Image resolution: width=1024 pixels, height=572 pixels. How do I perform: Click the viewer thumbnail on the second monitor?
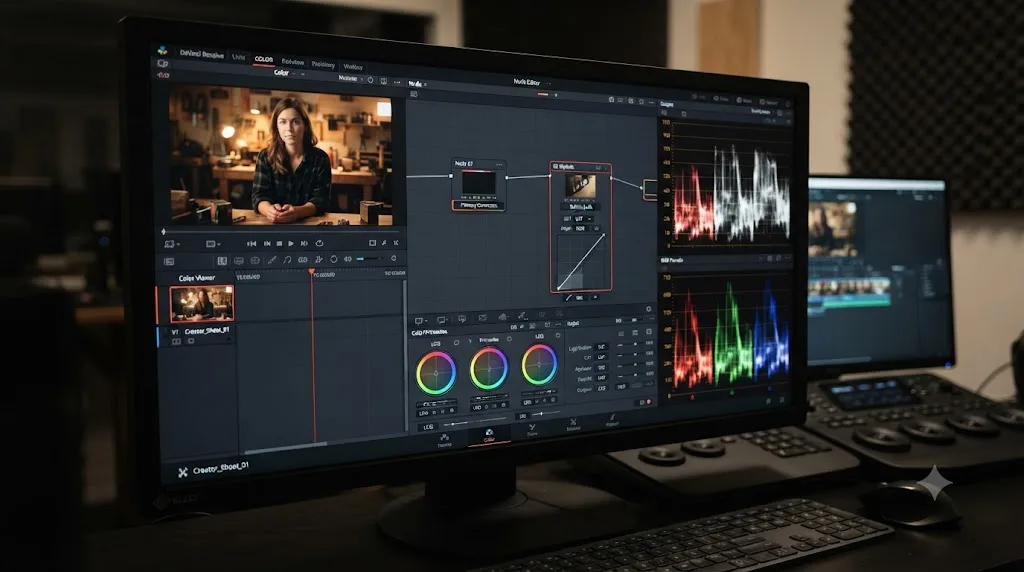(832, 230)
